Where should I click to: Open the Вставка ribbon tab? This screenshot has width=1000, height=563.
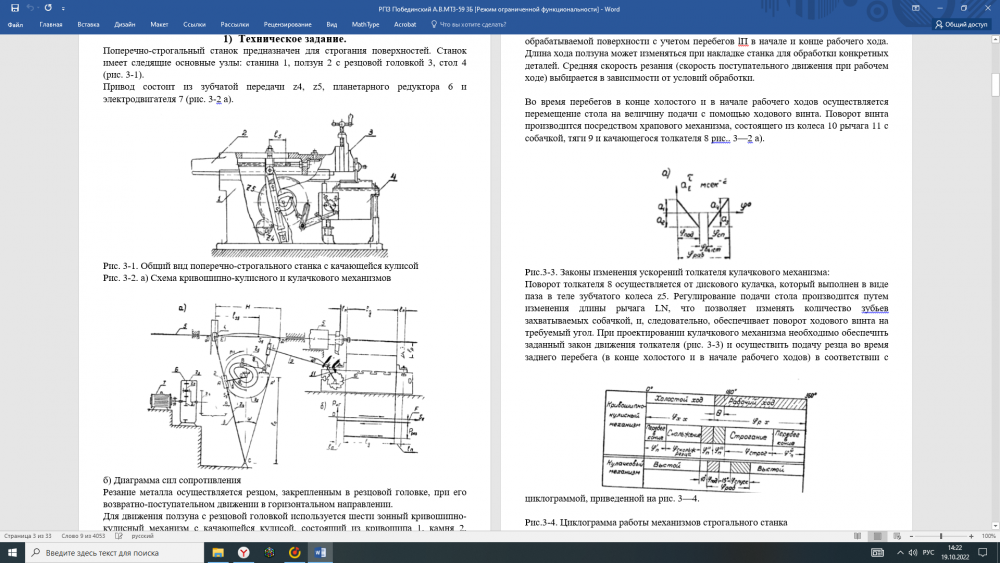pos(88,23)
